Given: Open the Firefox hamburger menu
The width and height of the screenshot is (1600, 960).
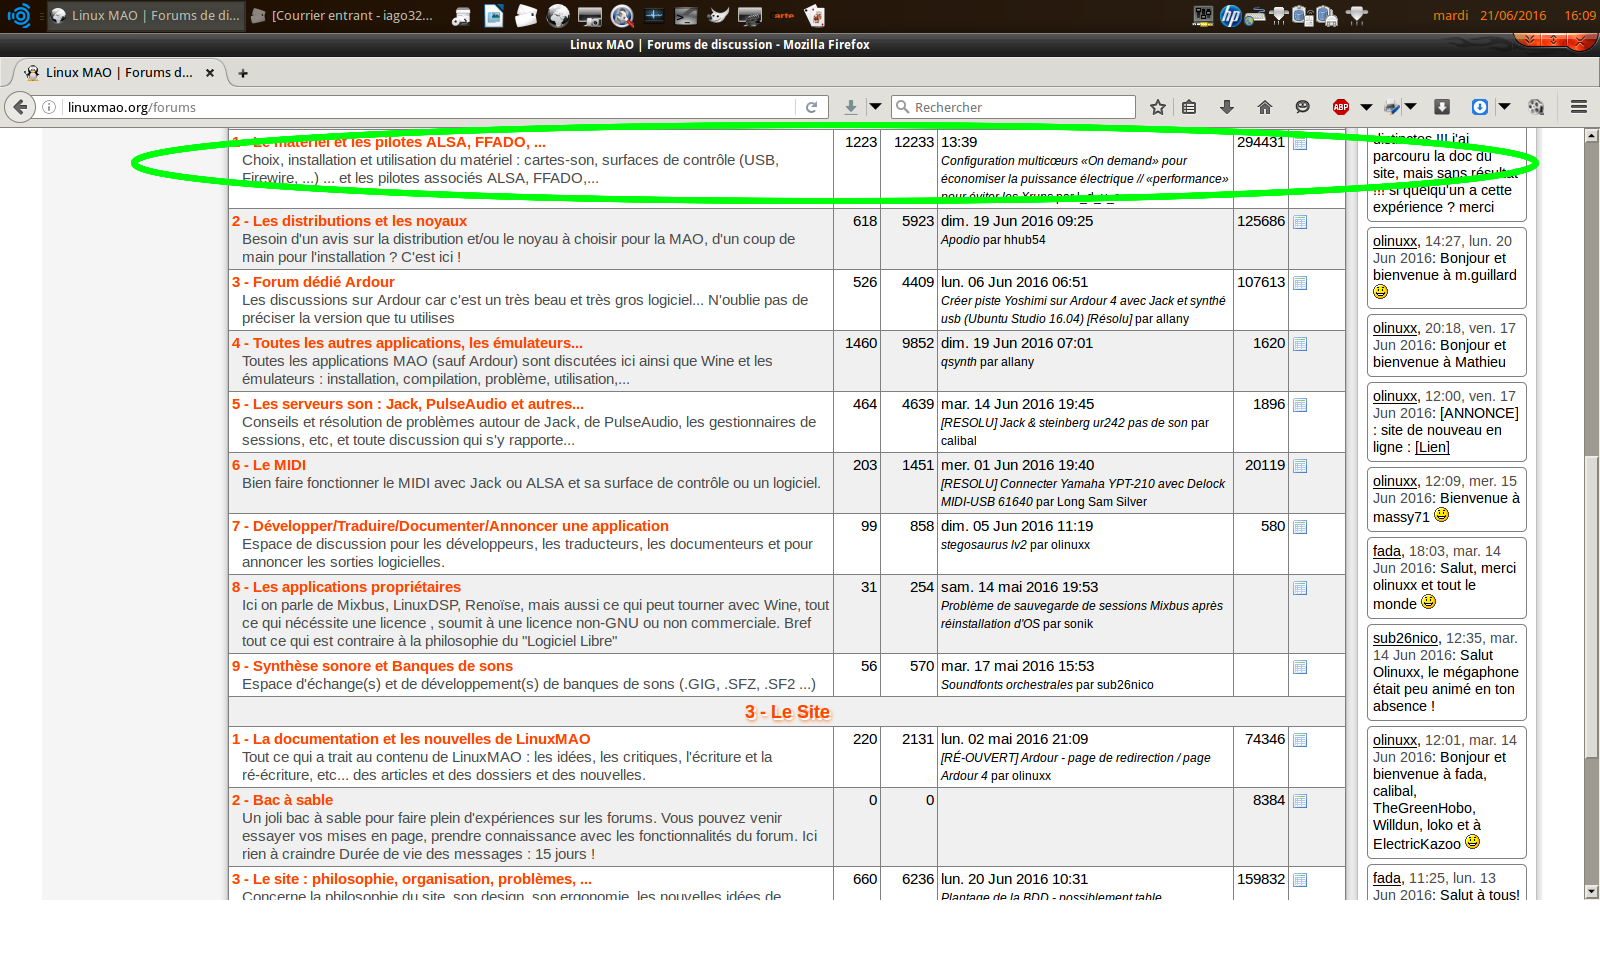Looking at the screenshot, I should 1579,107.
